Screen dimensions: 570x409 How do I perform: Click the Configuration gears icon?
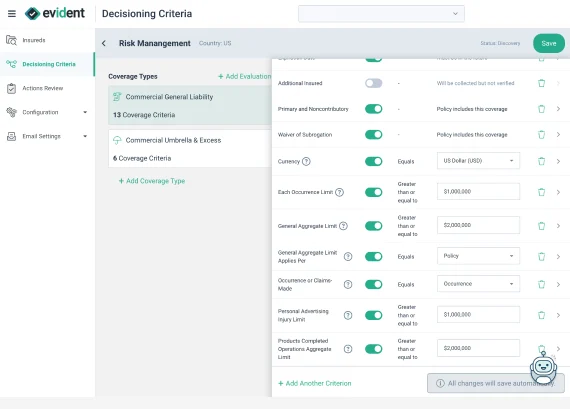[11, 112]
